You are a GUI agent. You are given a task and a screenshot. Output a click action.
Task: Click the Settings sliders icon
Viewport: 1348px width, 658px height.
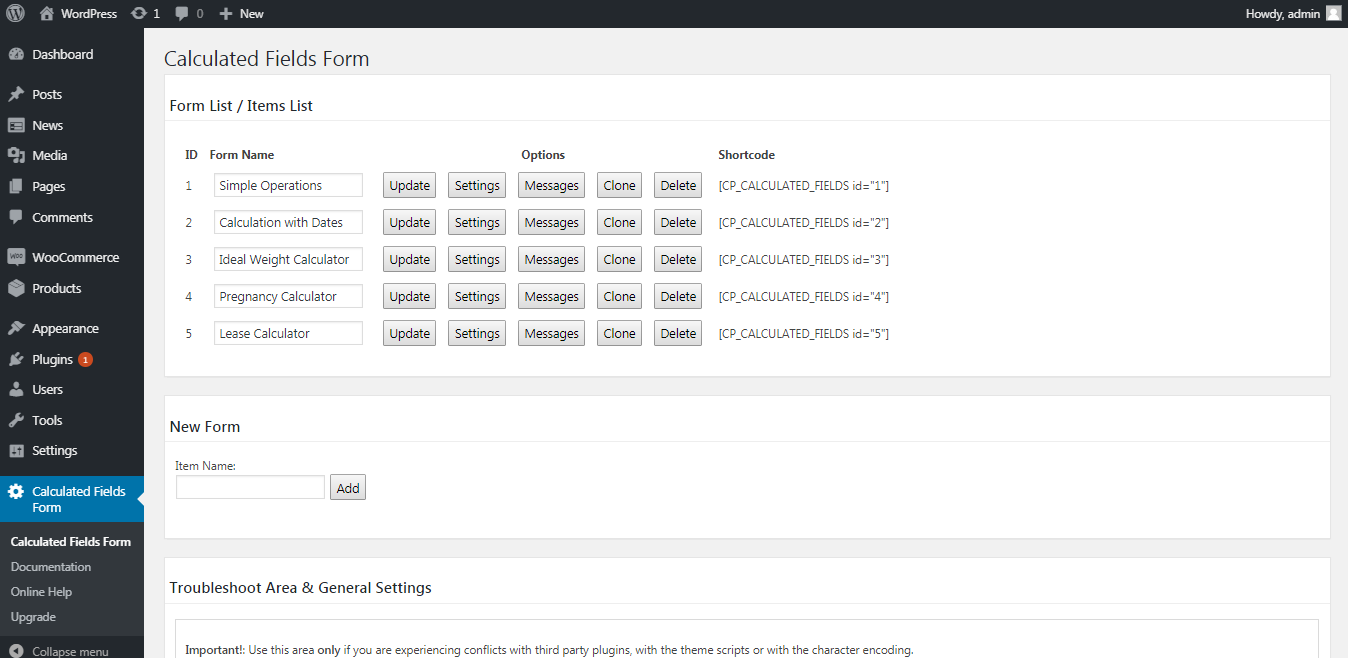pyautogui.click(x=16, y=450)
